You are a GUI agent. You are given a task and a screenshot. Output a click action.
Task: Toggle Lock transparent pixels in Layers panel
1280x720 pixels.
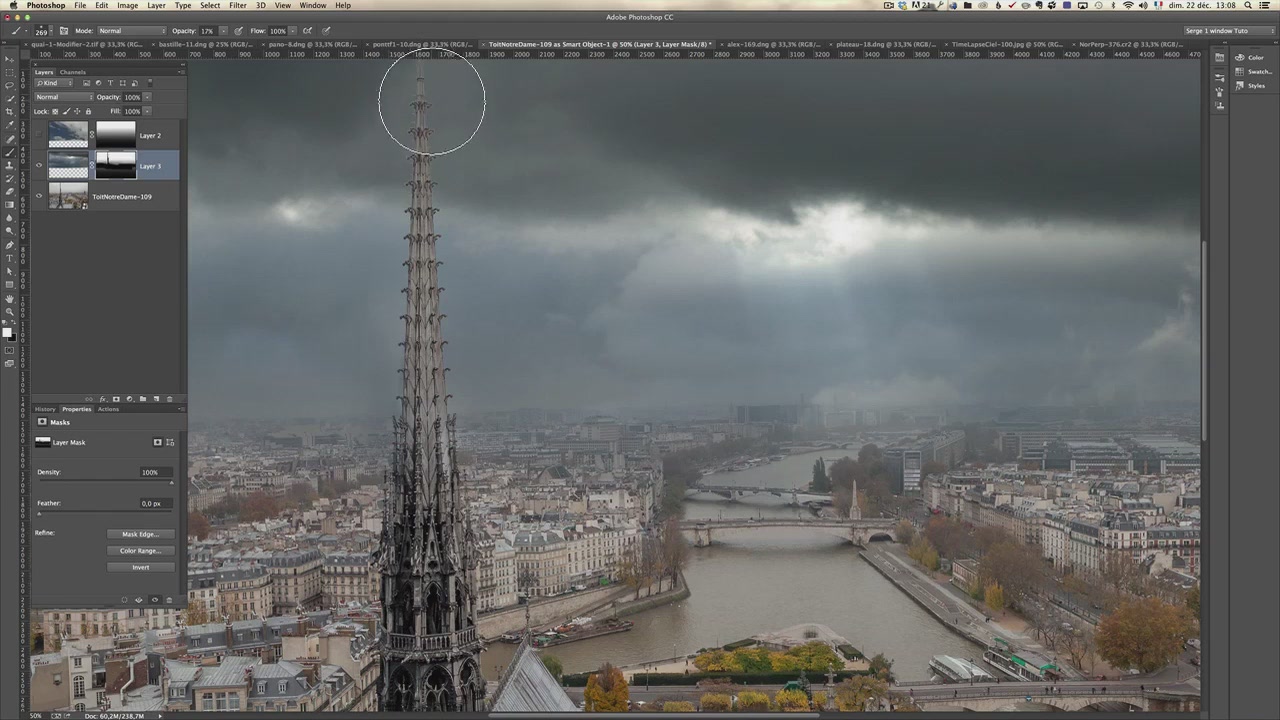pos(55,111)
